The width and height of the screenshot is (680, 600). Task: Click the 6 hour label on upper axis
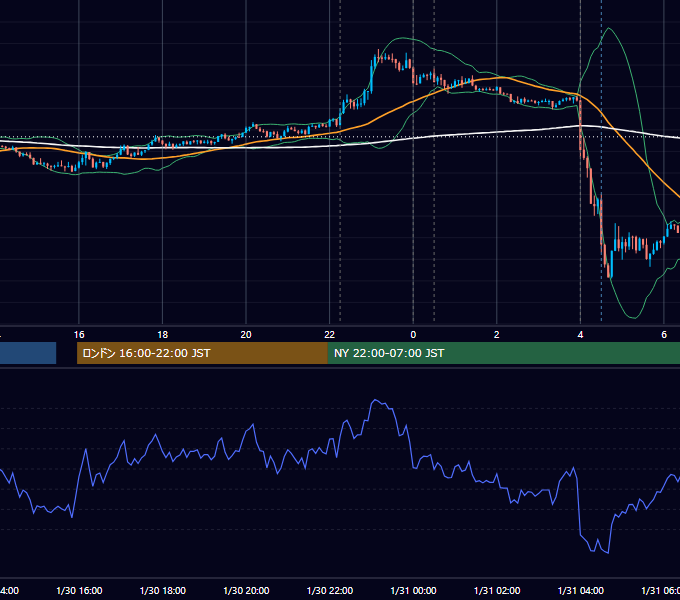pos(664,335)
